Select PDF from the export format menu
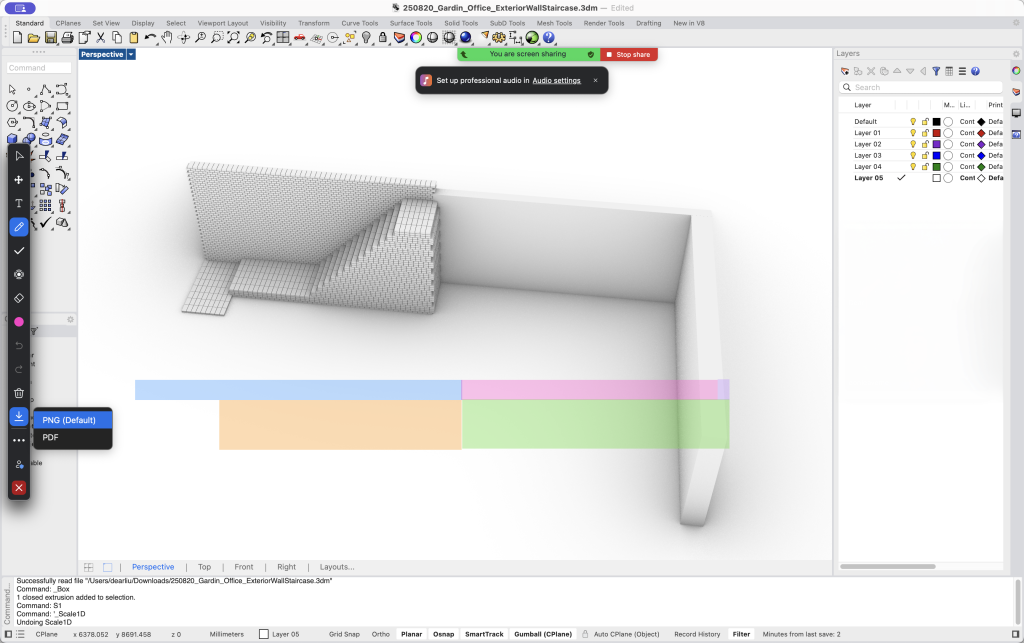This screenshot has height=643, width=1024. pos(50,438)
